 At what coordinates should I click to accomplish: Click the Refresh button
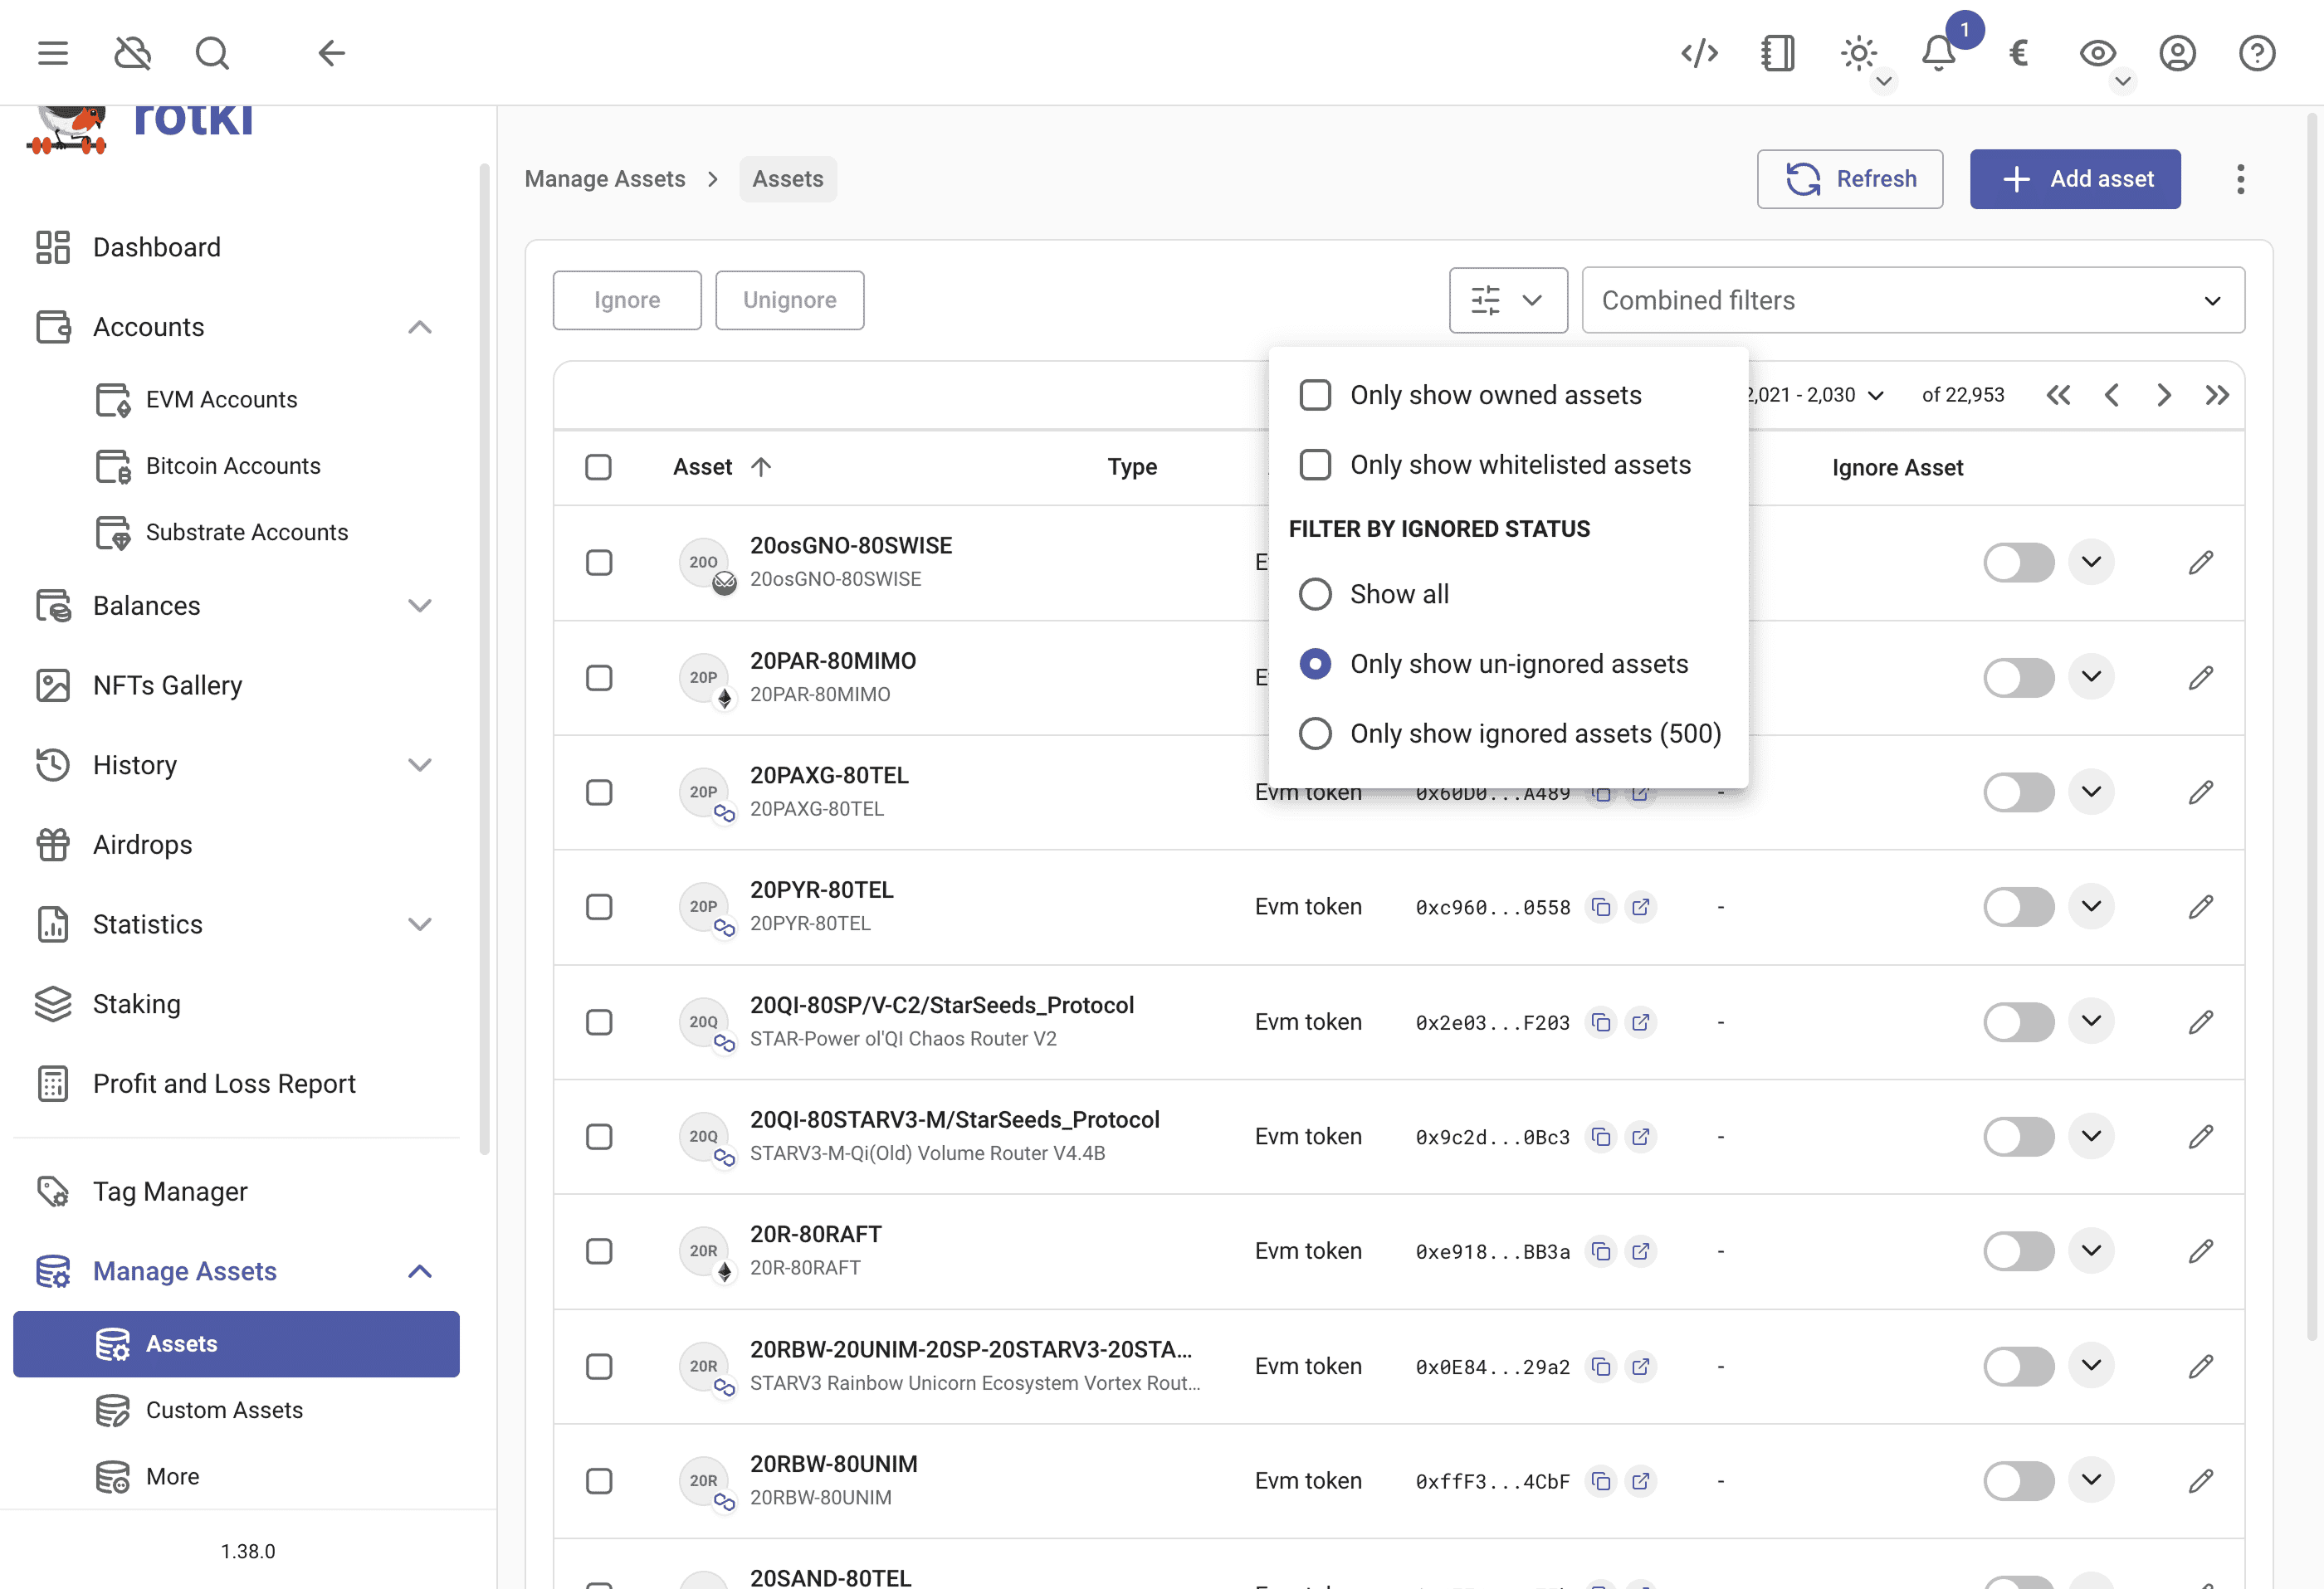1849,179
